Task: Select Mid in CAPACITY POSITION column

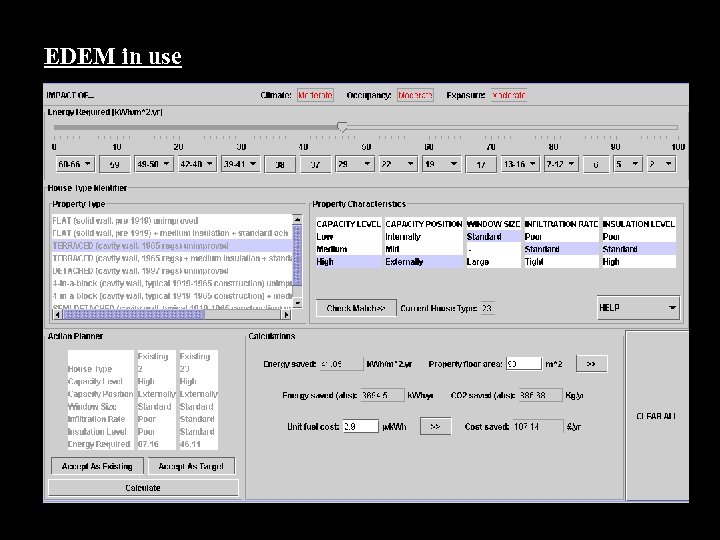Action: tap(424, 249)
